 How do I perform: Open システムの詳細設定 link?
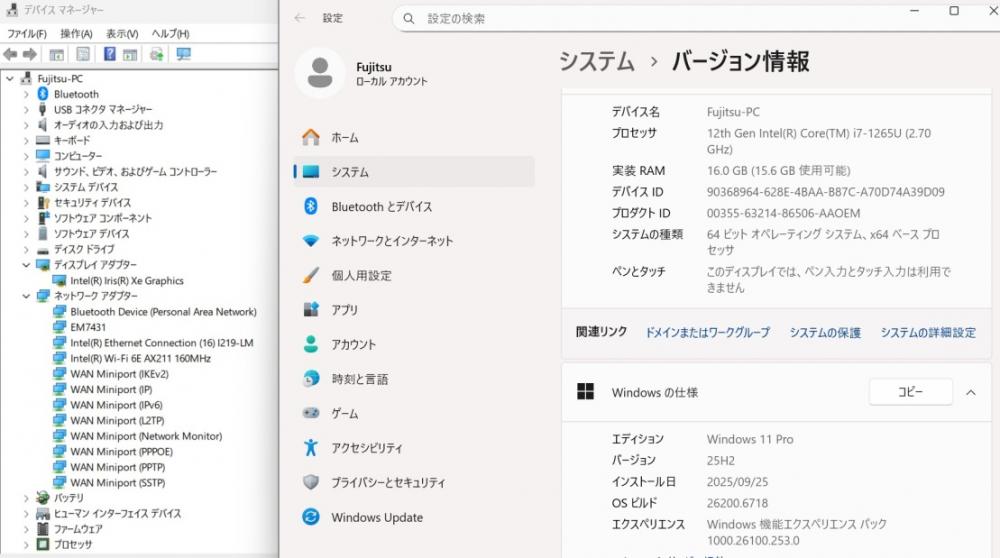pyautogui.click(x=927, y=333)
